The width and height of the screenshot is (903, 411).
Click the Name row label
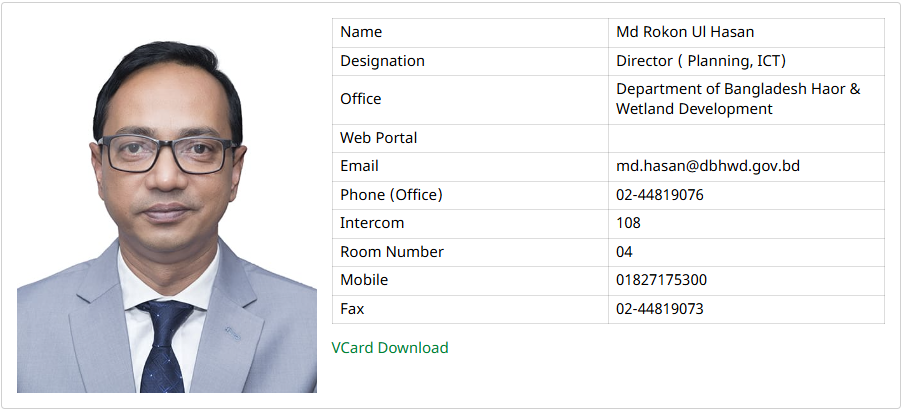(361, 32)
